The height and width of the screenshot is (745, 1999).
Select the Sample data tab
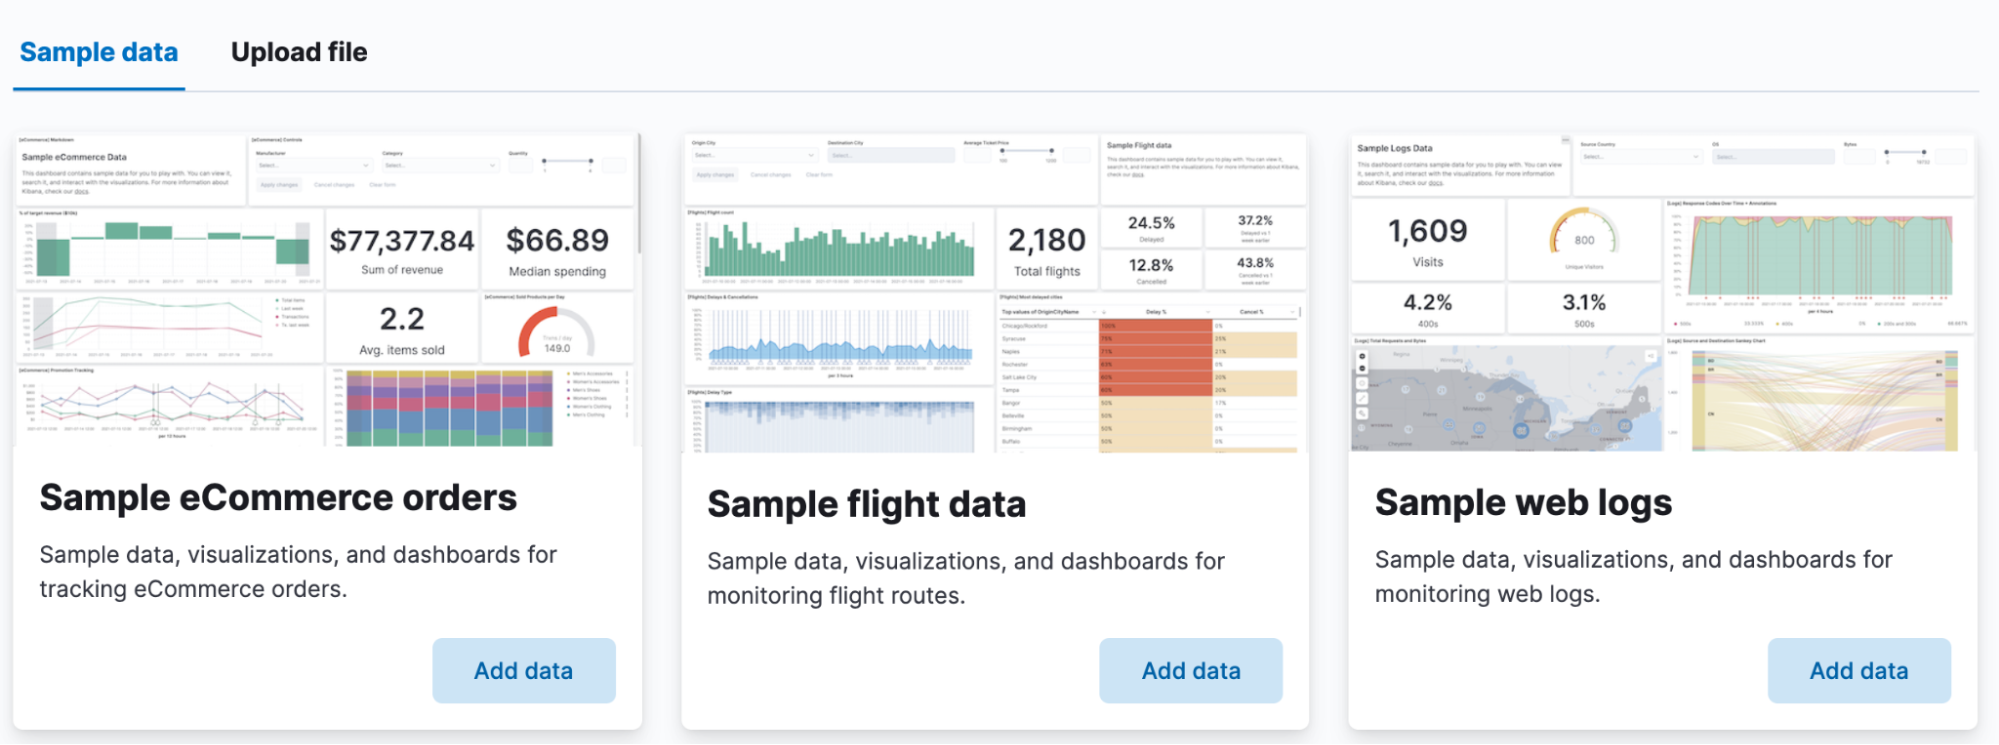99,52
